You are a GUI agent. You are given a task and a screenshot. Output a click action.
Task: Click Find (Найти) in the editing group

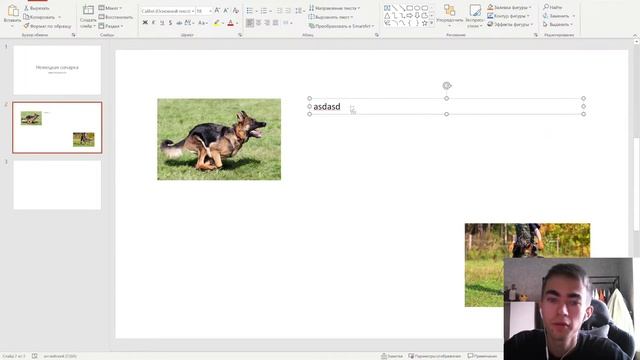[553, 7]
